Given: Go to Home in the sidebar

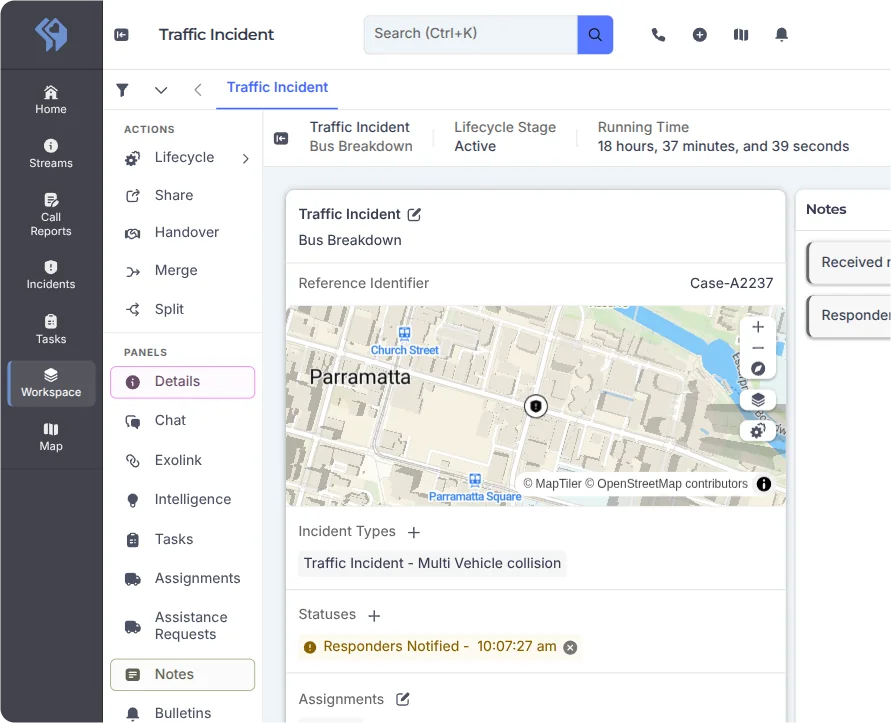Looking at the screenshot, I should (x=51, y=100).
